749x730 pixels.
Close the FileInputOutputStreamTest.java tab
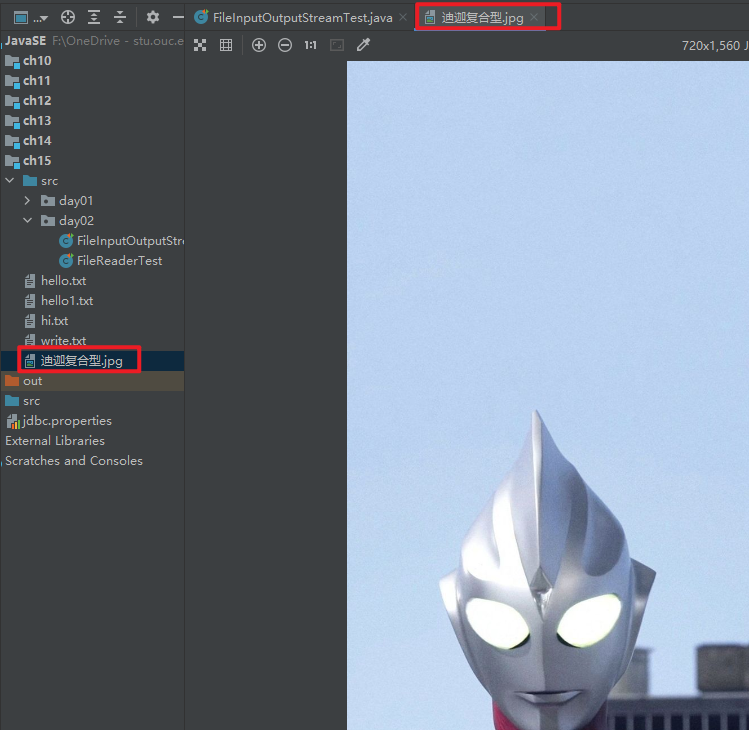click(x=403, y=18)
